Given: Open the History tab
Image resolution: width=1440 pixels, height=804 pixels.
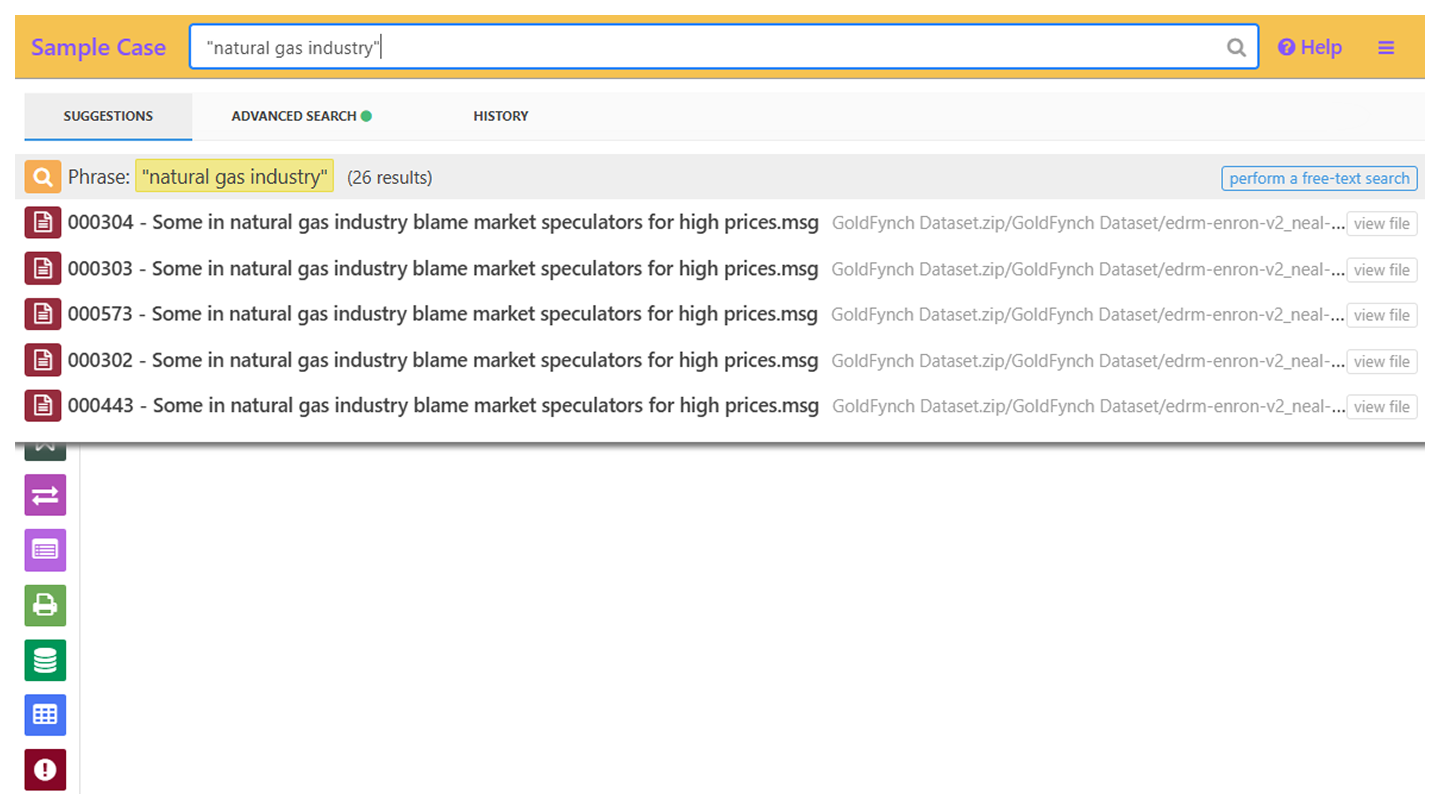Looking at the screenshot, I should [500, 116].
